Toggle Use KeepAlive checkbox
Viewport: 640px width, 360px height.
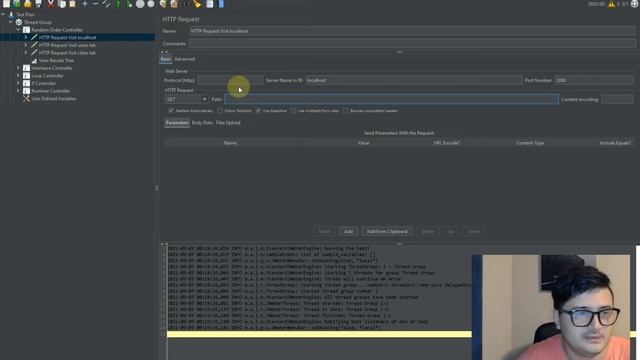[258, 111]
